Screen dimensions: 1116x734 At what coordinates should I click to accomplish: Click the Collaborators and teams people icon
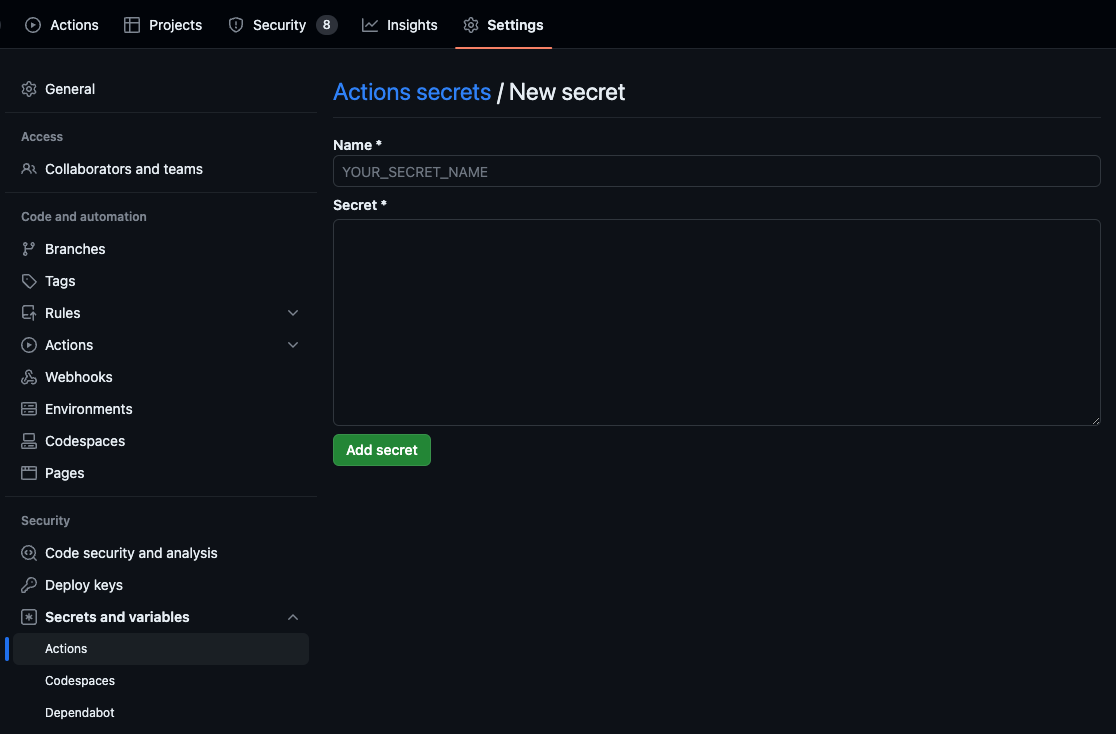[28, 169]
